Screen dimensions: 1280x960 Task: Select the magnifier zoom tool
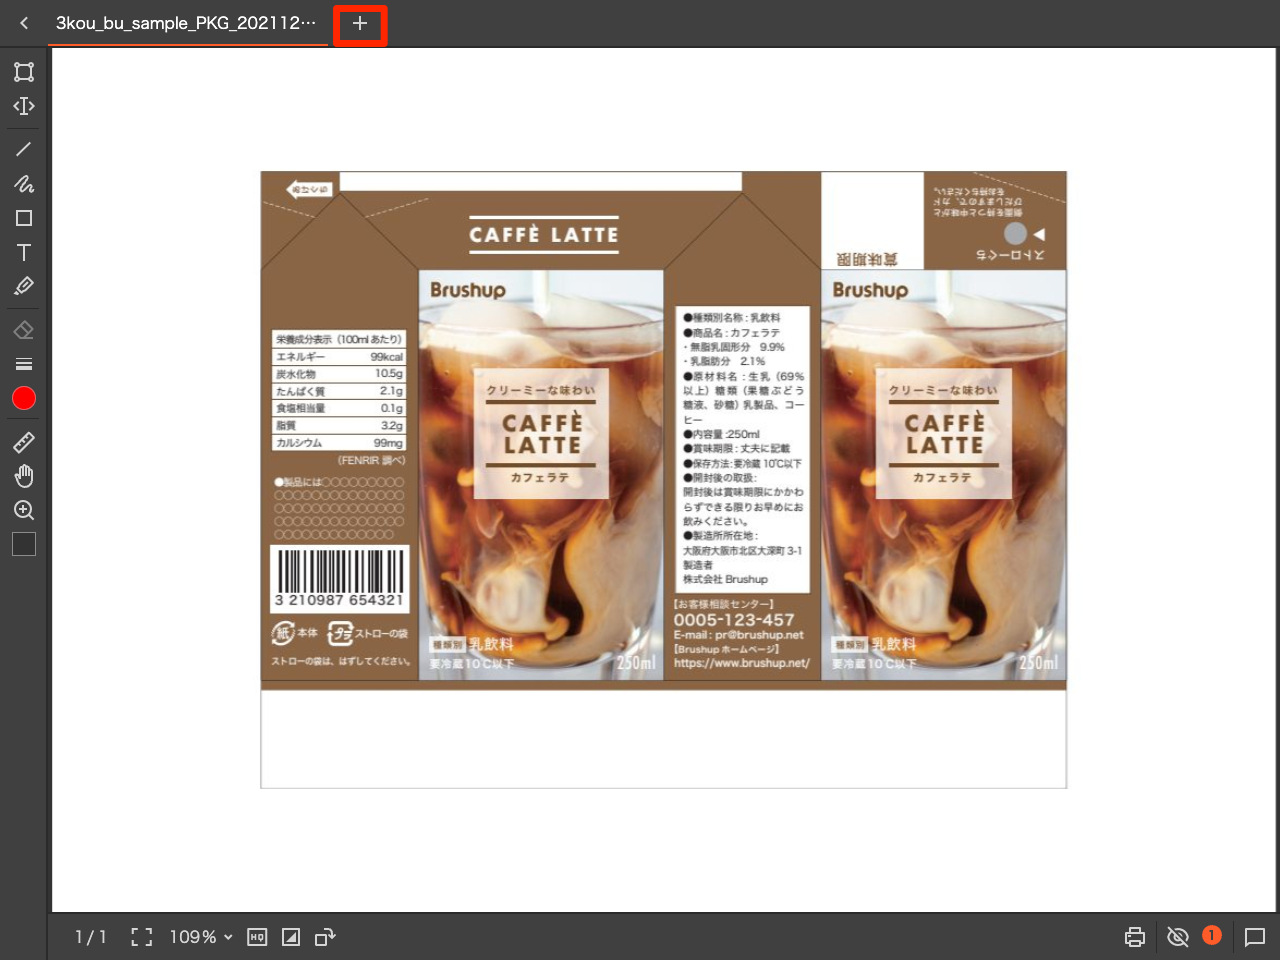coord(24,510)
